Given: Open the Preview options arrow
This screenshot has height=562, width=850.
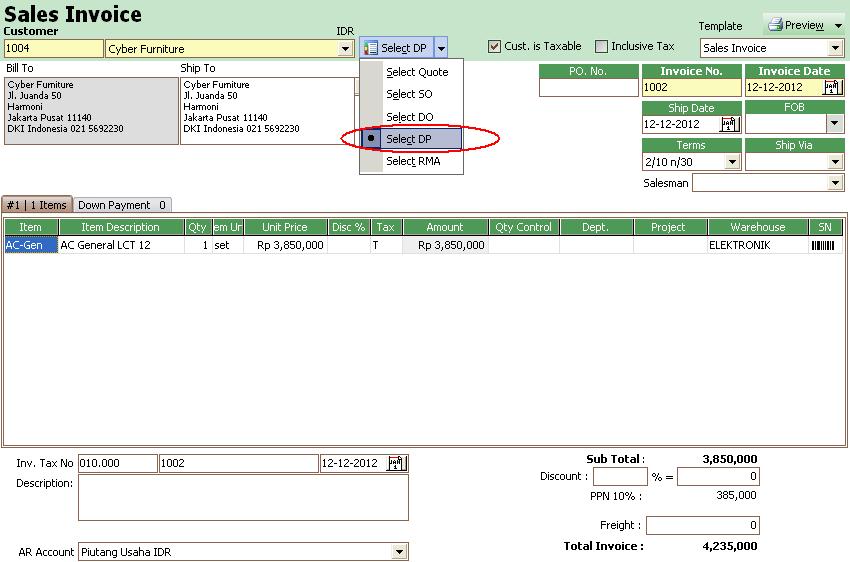Looking at the screenshot, I should tap(838, 25).
